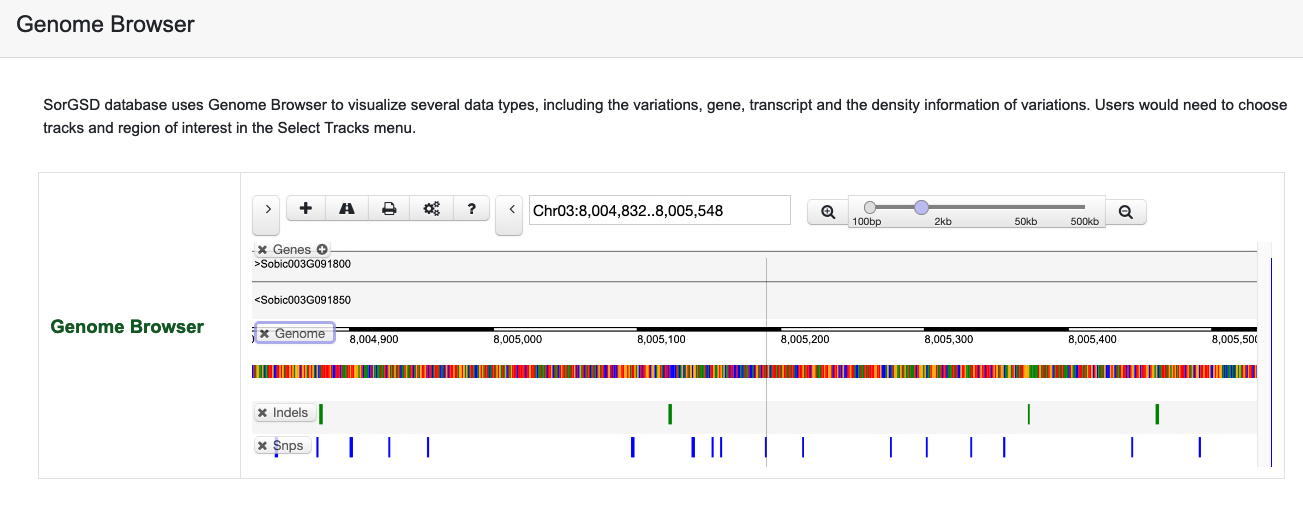
Task: Hide the Indels track with its X
Action: click(x=263, y=413)
